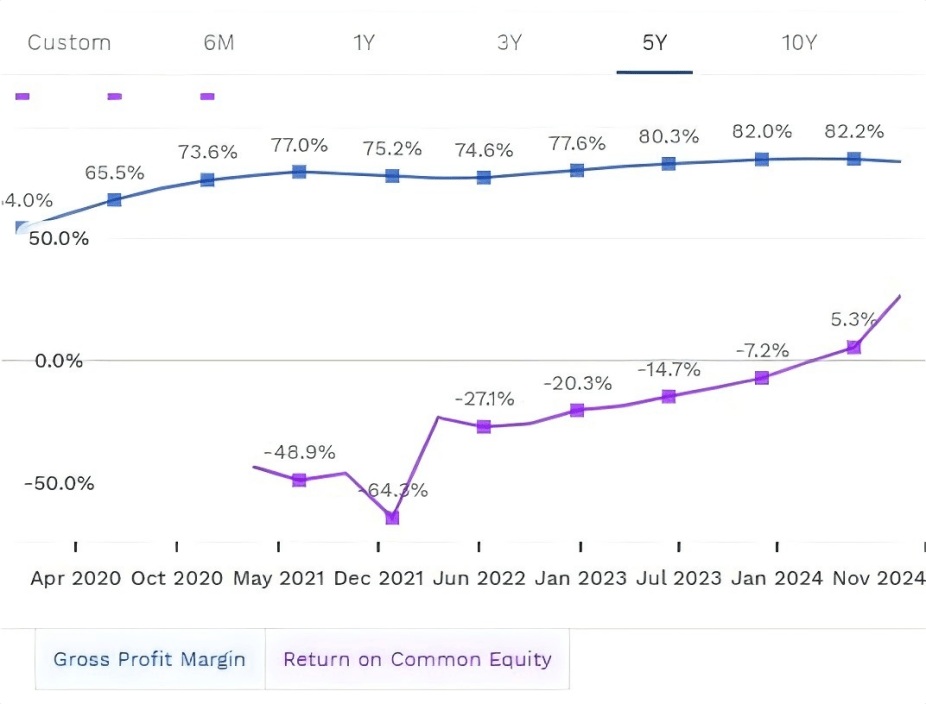The width and height of the screenshot is (926, 704).
Task: Toggle the Return on Common Equity series
Action: (x=418, y=659)
